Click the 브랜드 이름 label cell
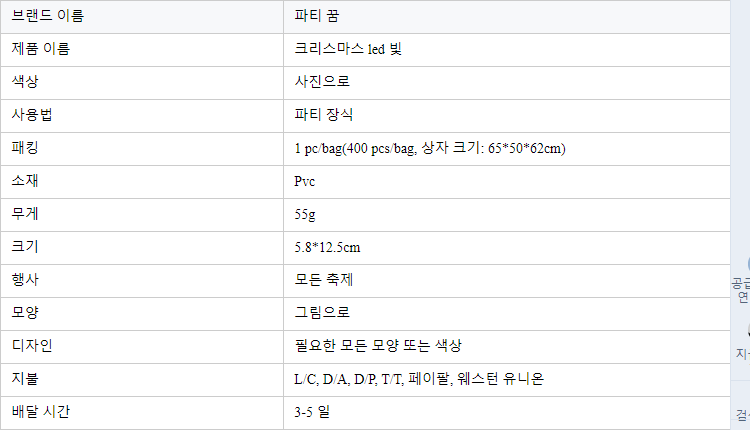The image size is (750, 430). [48, 17]
